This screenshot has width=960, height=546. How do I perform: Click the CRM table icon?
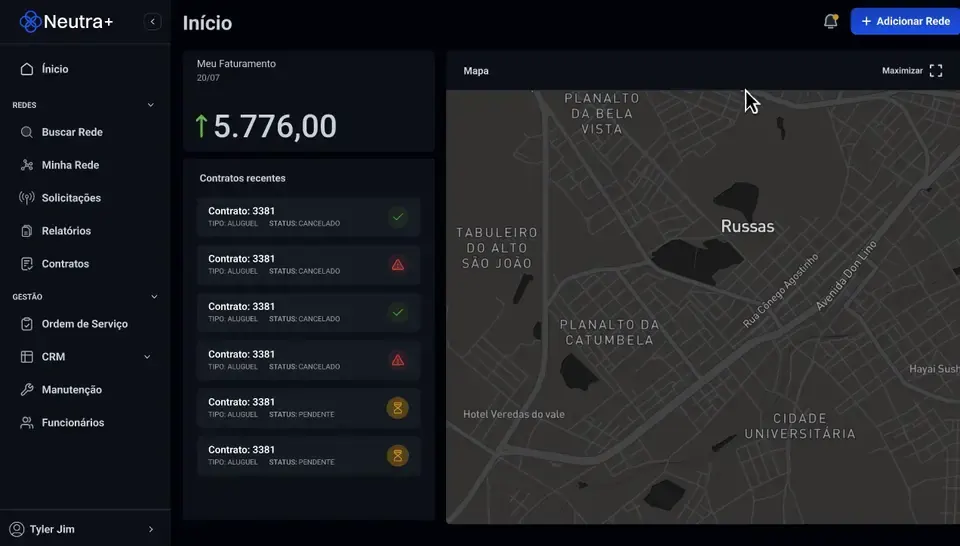pos(26,357)
